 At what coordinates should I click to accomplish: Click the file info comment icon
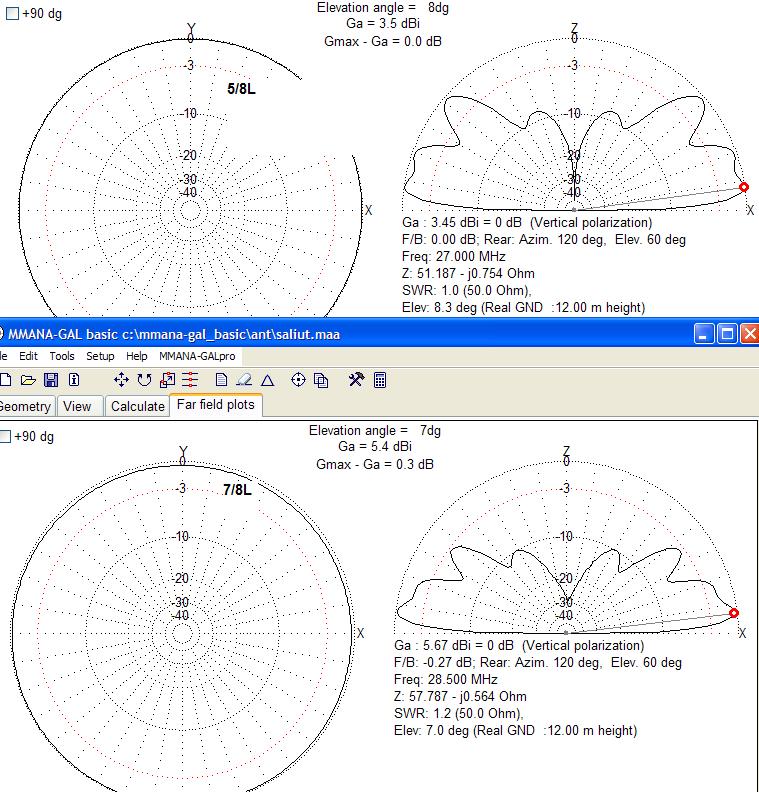(74, 380)
